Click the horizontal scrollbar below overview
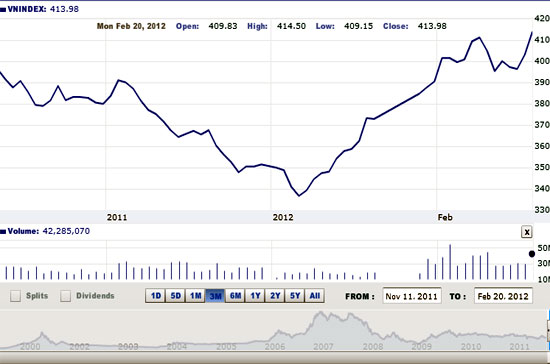Screen dimensions: 550x364 (275, 358)
